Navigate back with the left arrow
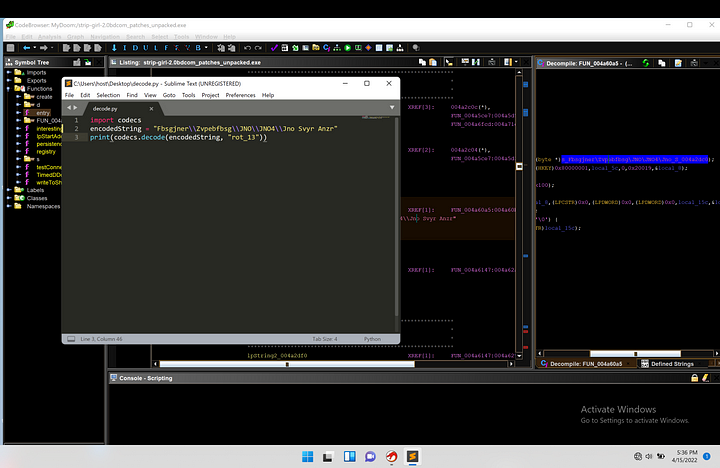The image size is (720, 468). (27, 48)
